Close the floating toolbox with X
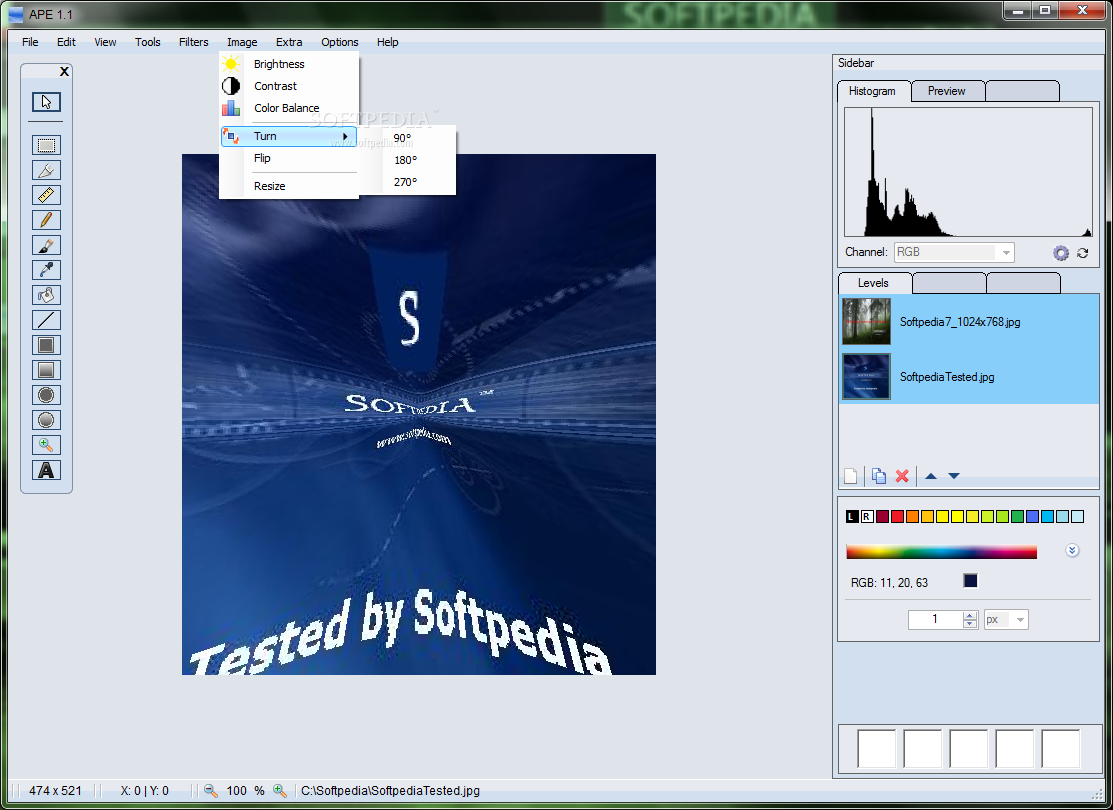The image size is (1113, 810). click(64, 72)
